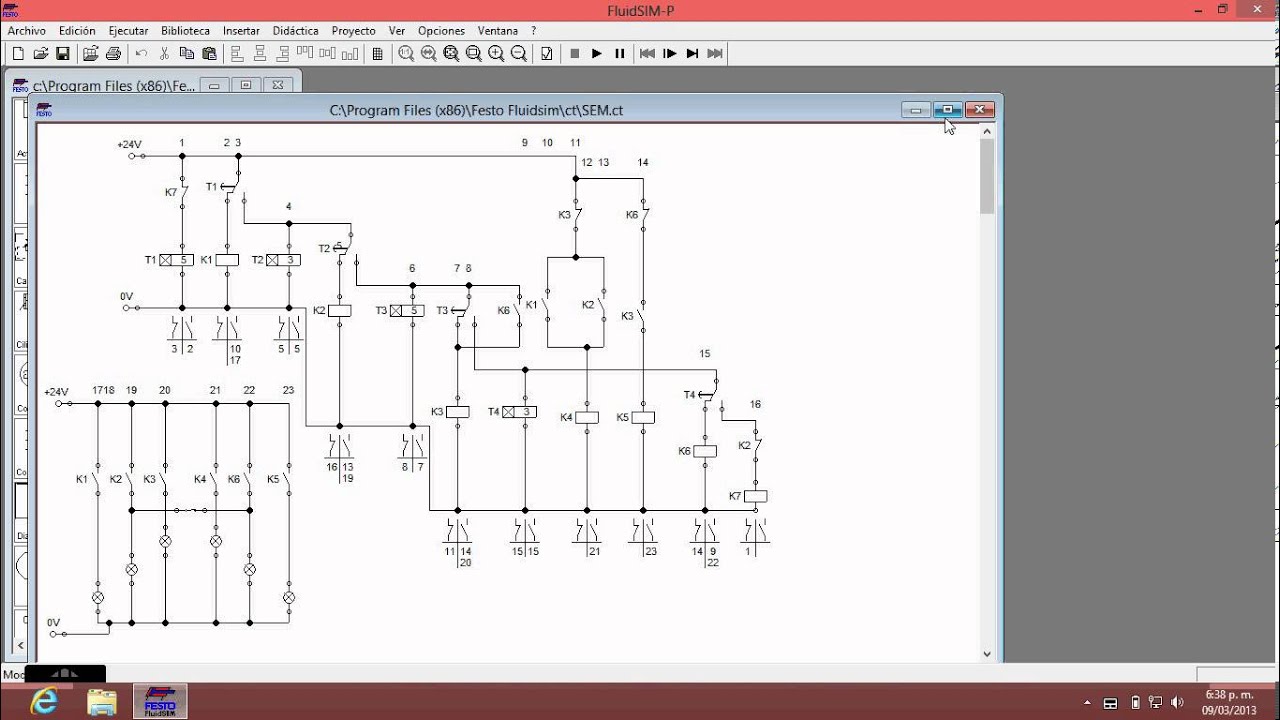1280x720 pixels.
Task: Activate the background c:\Program Files window title
Action: coord(113,86)
